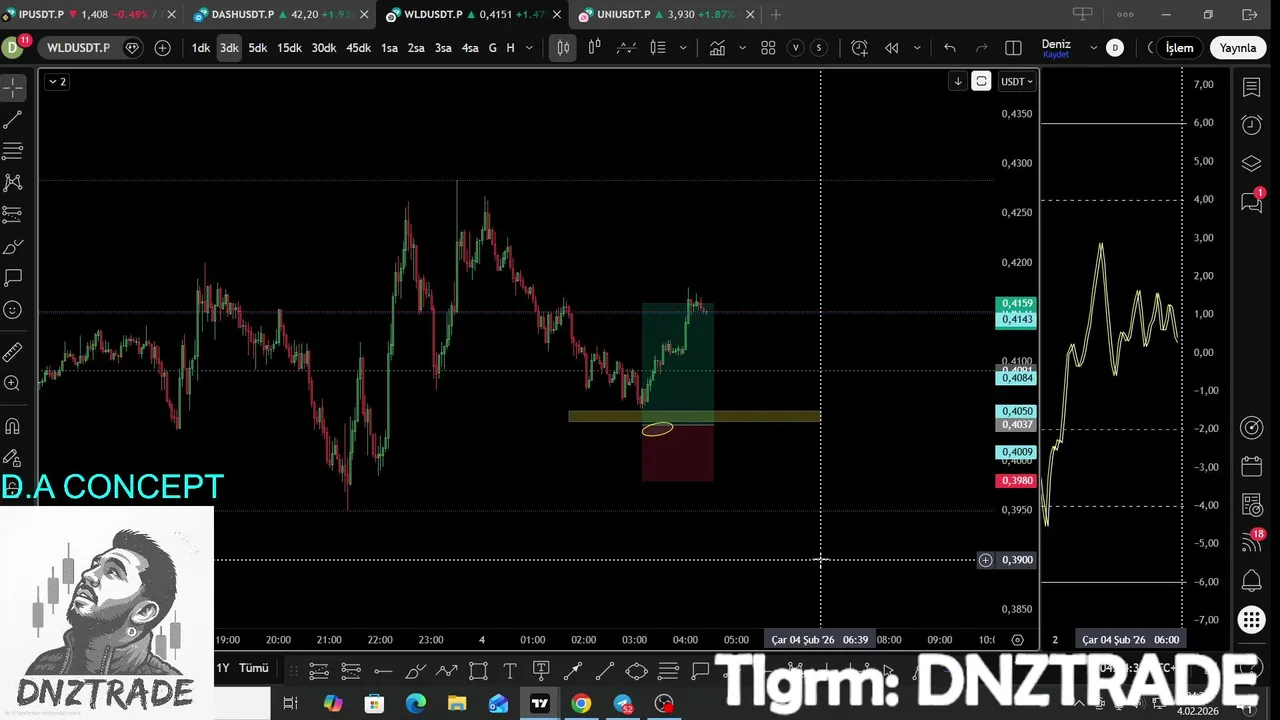Select the 1dk timeframe
The height and width of the screenshot is (720, 1280).
click(x=201, y=48)
